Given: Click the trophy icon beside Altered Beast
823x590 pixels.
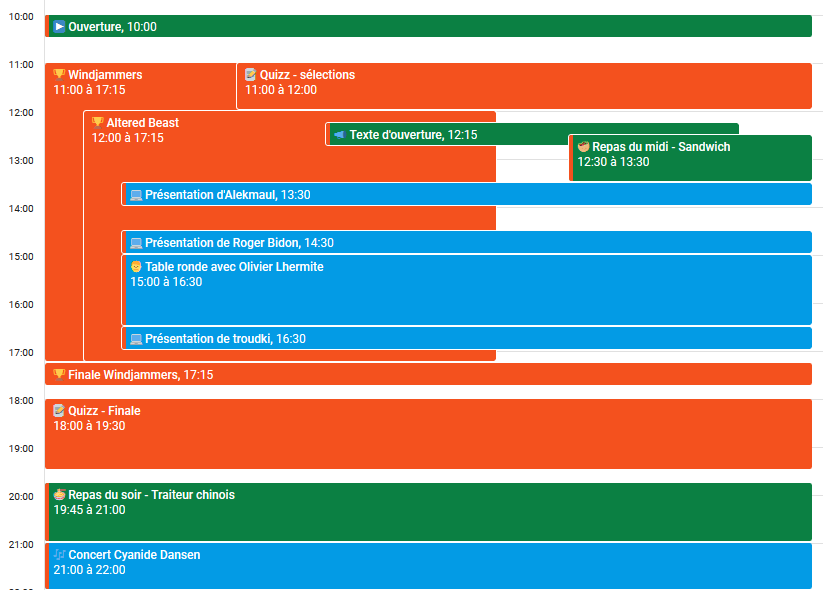Looking at the screenshot, I should pos(98,123).
